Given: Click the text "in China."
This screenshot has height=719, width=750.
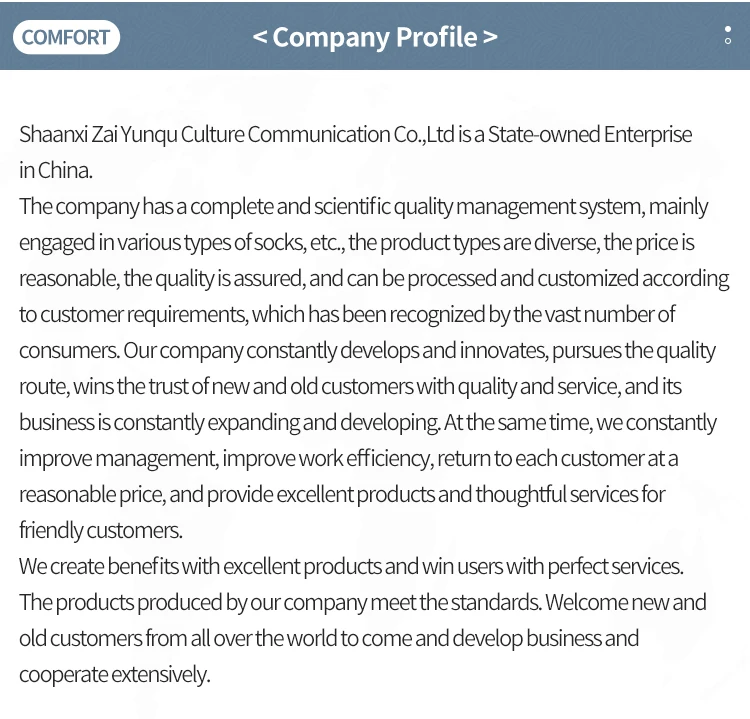Looking at the screenshot, I should tap(55, 170).
